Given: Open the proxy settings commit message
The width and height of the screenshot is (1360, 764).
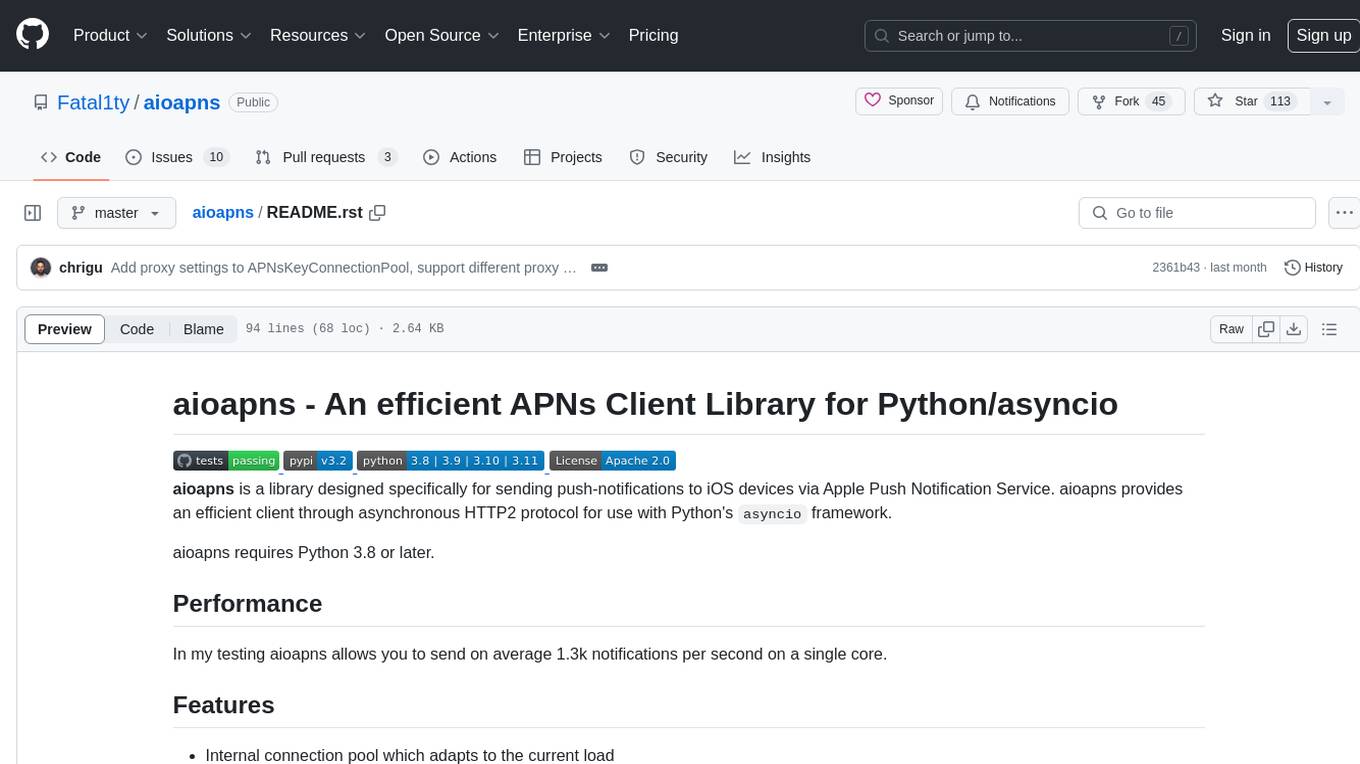Looking at the screenshot, I should (x=344, y=268).
